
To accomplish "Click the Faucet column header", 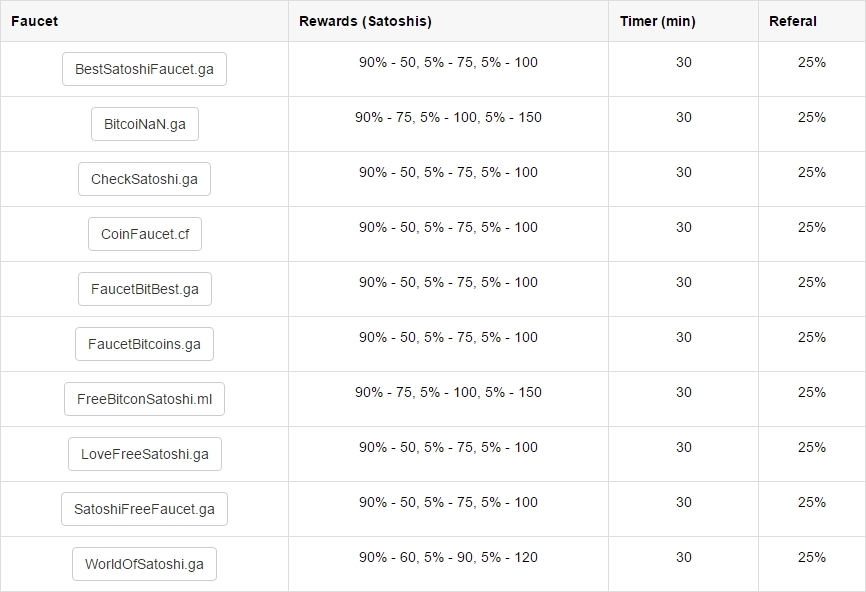I will (34, 21).
